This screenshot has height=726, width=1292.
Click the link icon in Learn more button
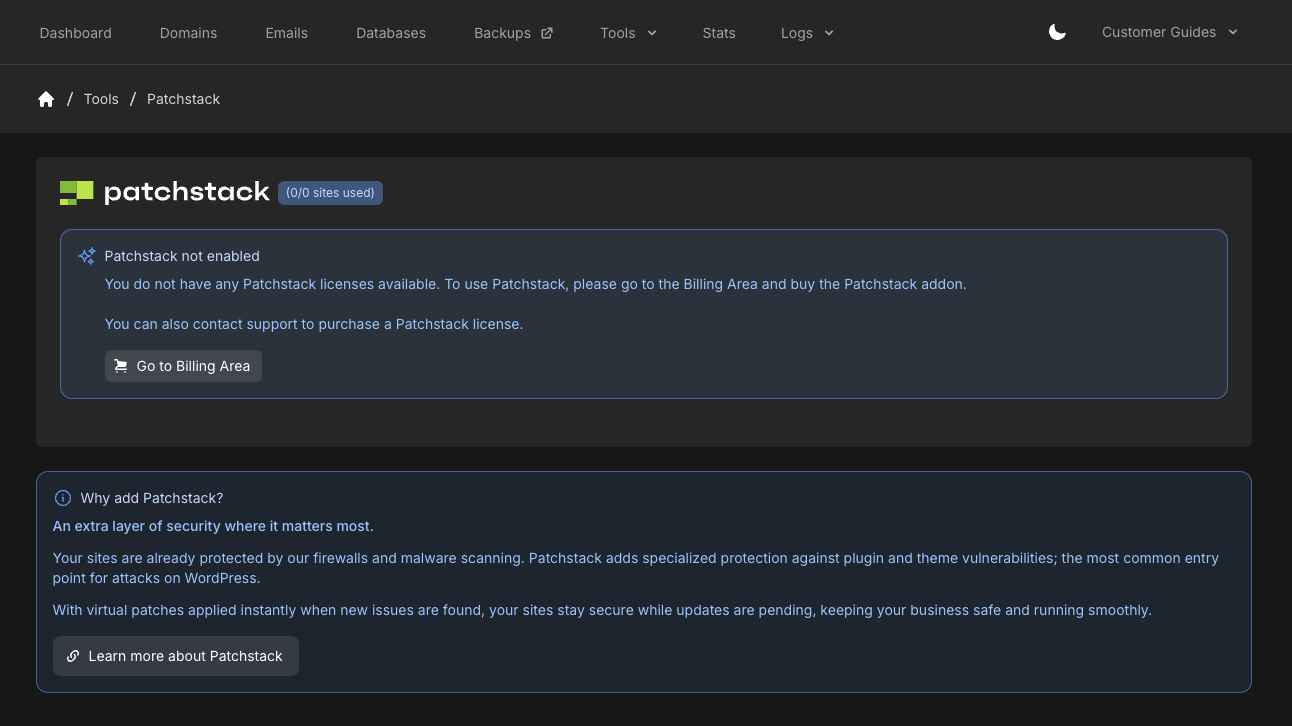pos(73,656)
